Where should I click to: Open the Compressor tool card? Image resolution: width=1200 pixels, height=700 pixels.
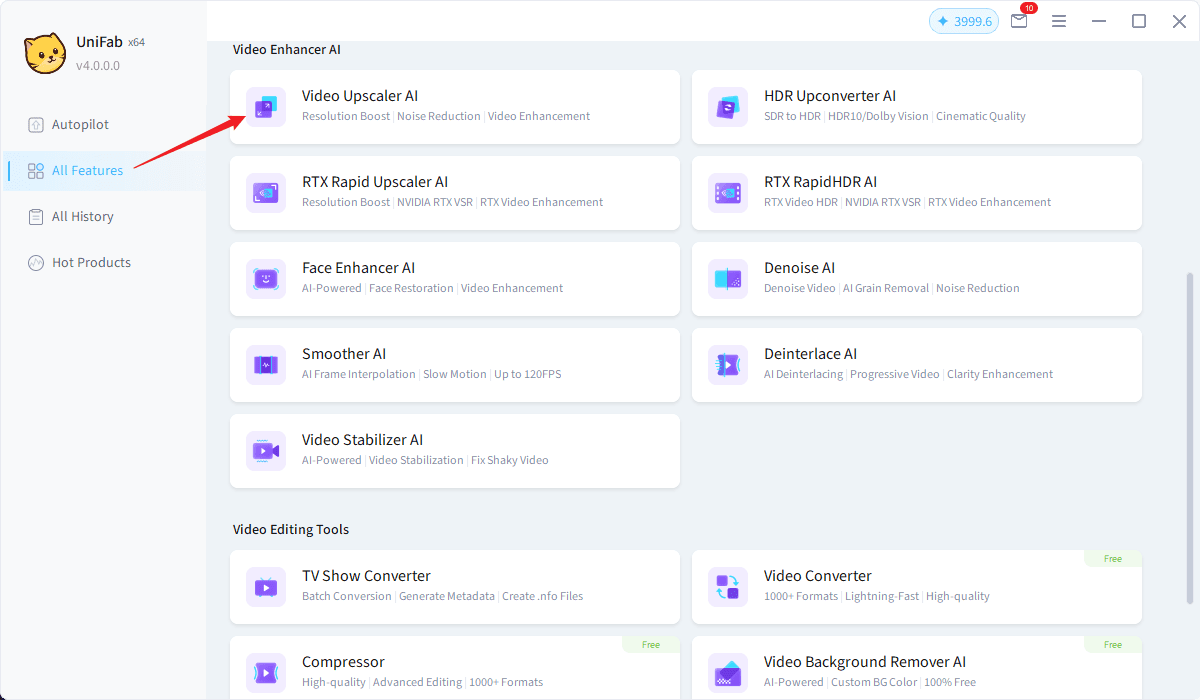454,668
